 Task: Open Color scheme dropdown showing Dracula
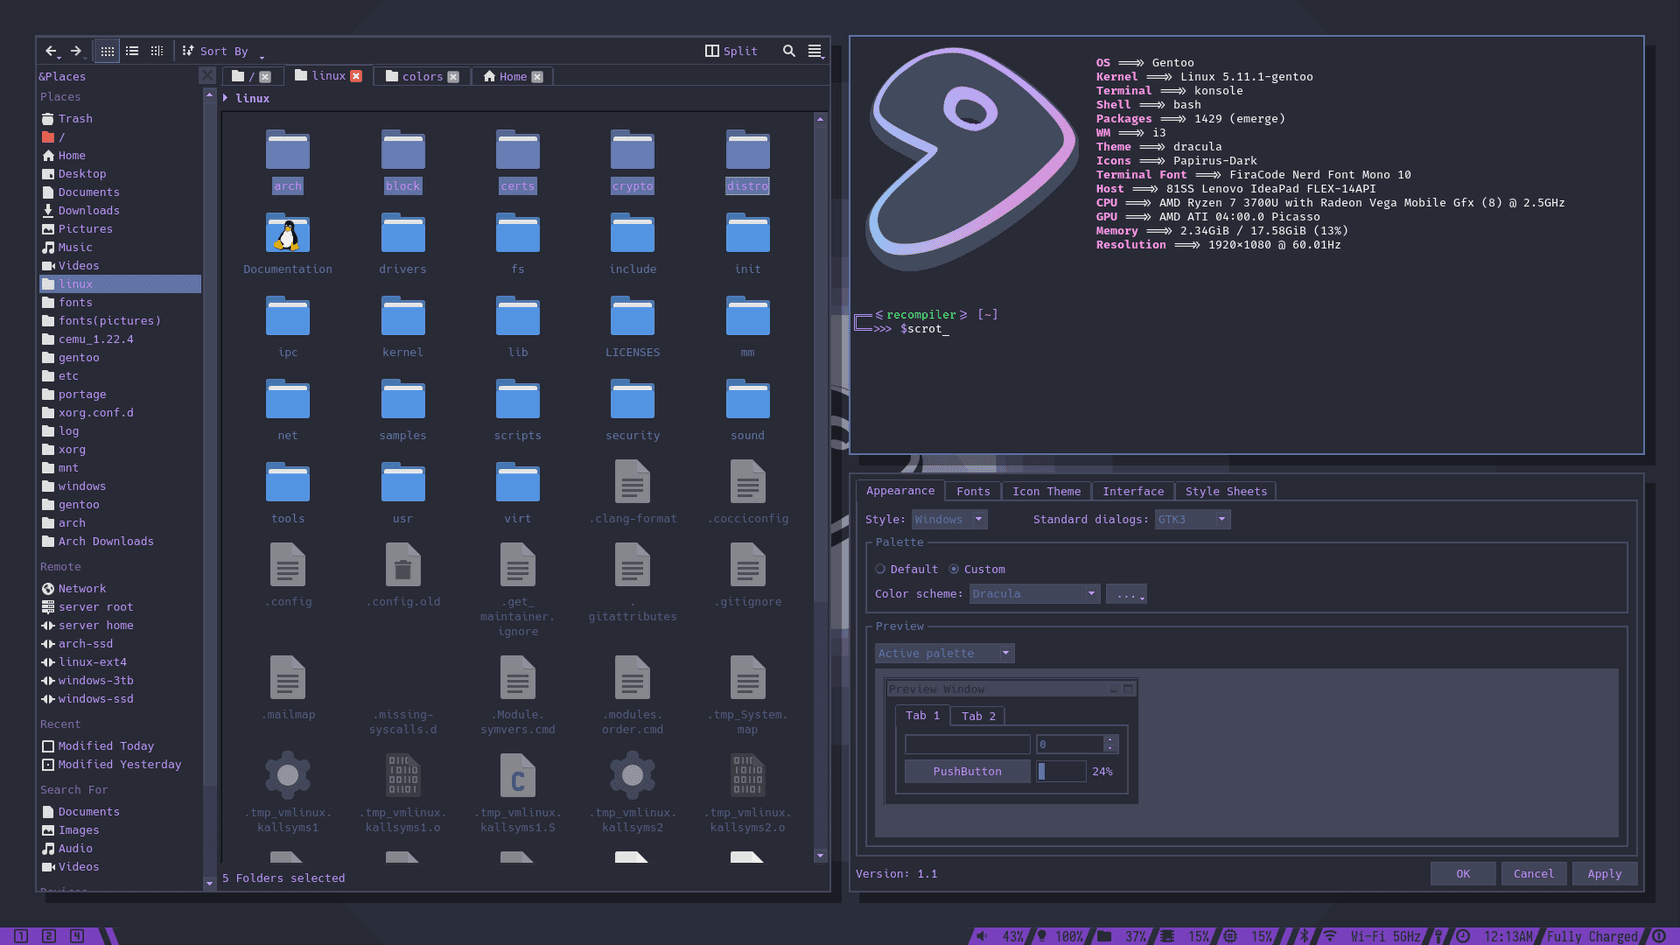(1034, 594)
